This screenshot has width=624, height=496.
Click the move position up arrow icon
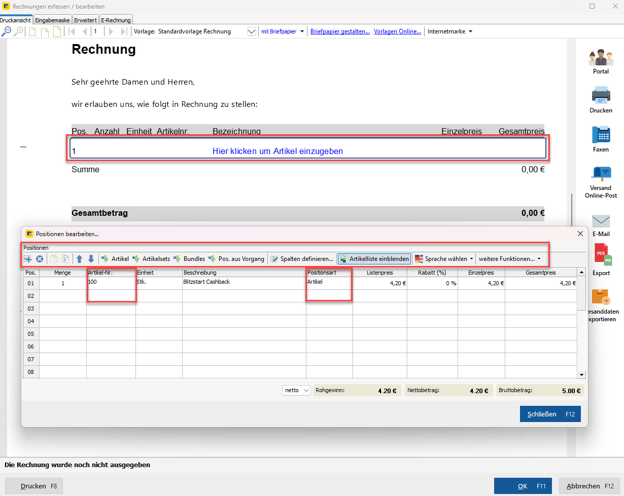point(79,259)
